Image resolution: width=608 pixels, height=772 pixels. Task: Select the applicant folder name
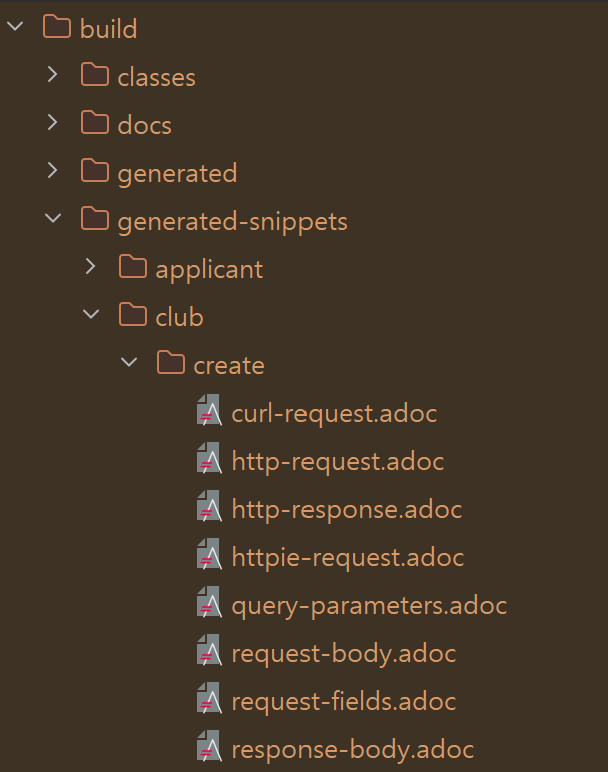tap(209, 270)
